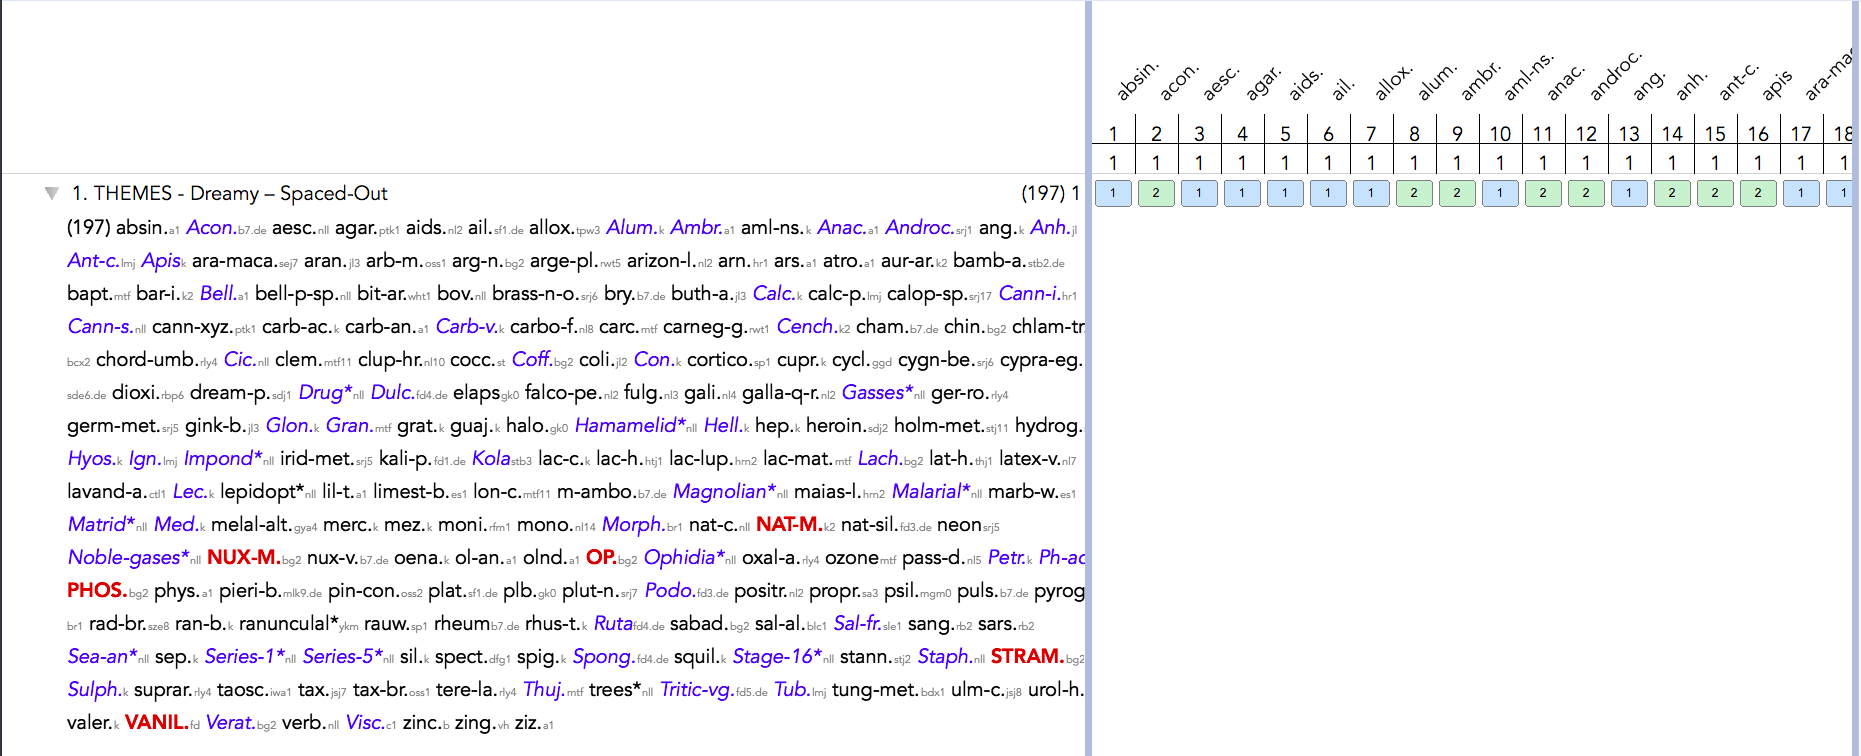
Task: Click green grade cell in column 12
Action: [1586, 193]
